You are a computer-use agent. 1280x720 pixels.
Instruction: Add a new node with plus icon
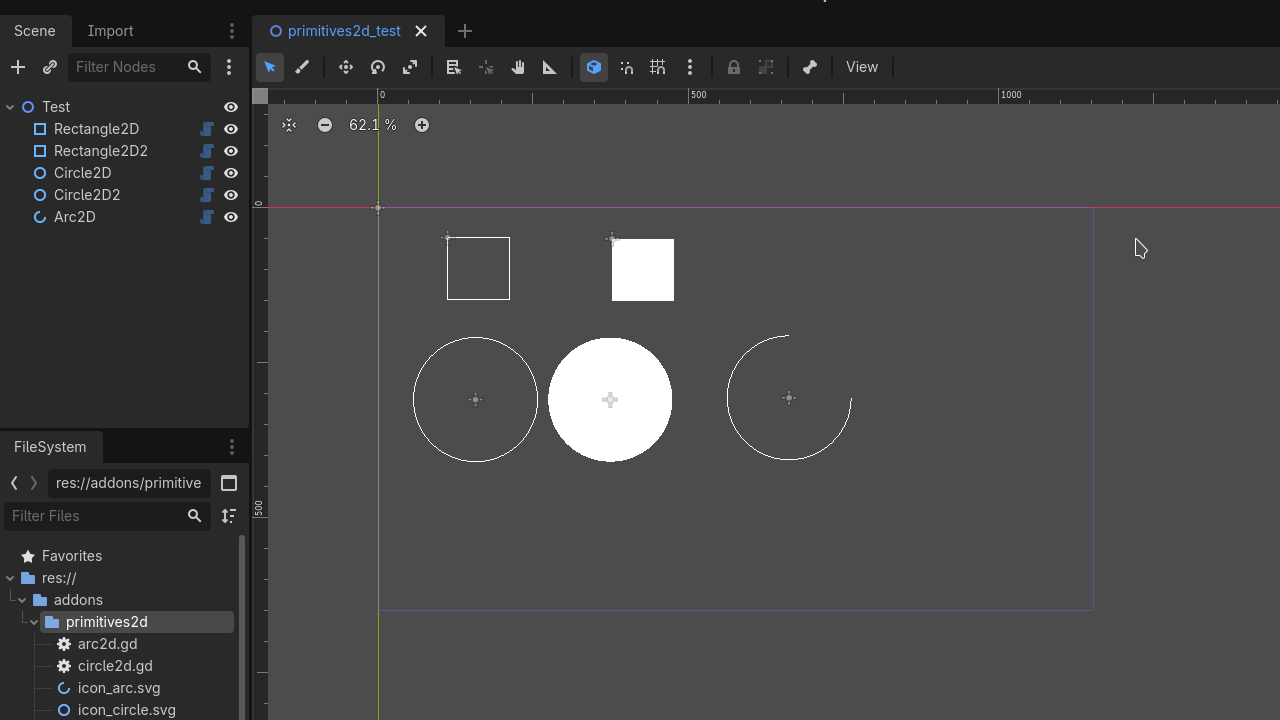pos(18,67)
